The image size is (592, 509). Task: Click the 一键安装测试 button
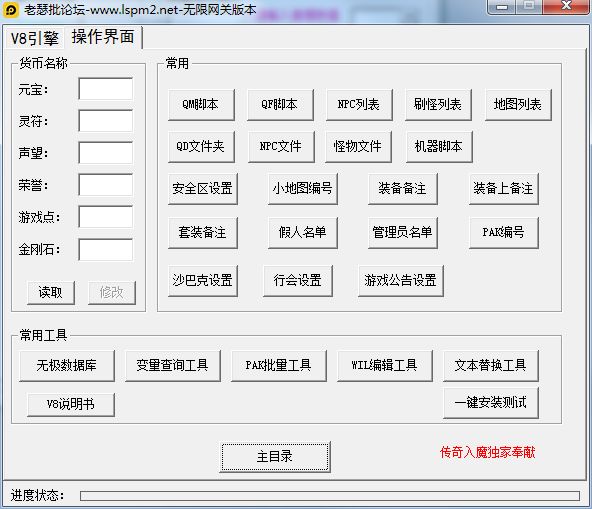click(x=491, y=403)
